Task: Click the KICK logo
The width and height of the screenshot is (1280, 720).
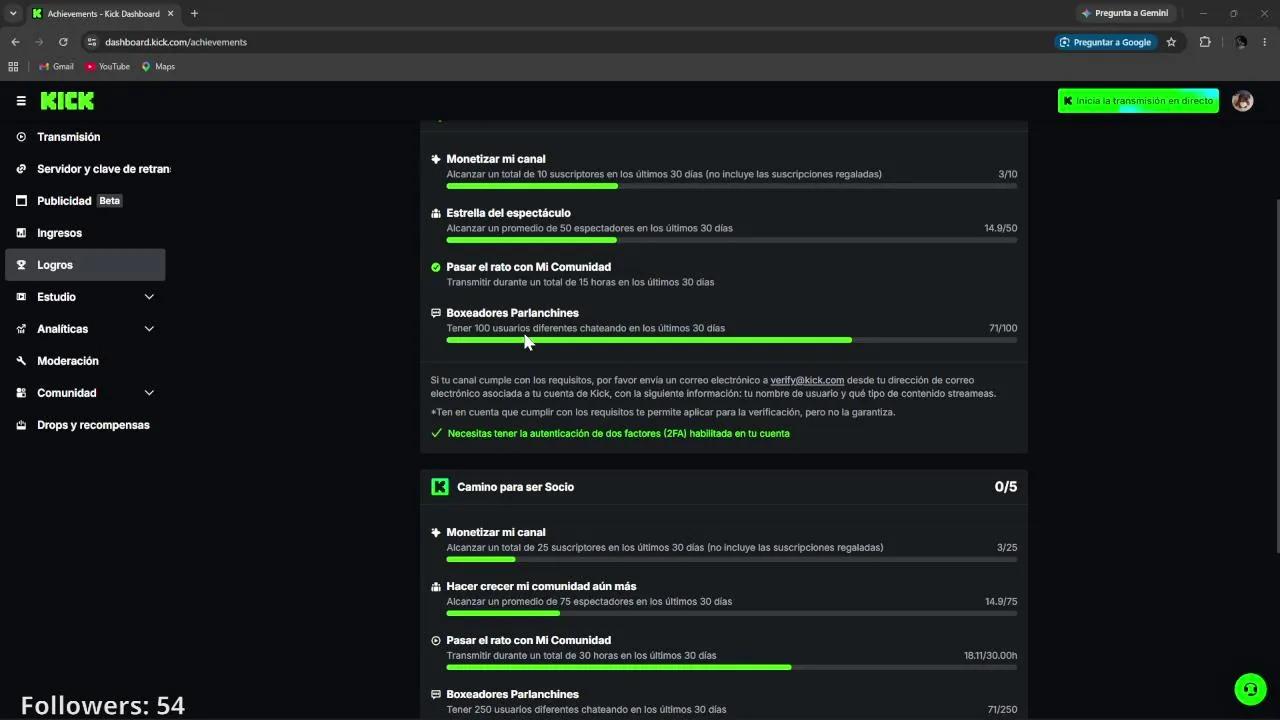Action: click(67, 101)
